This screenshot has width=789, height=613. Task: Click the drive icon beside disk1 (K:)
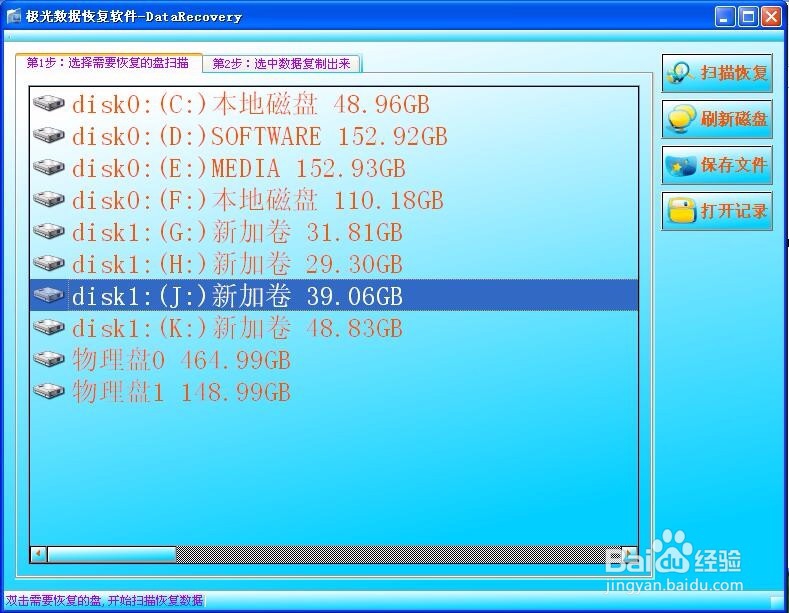pos(49,327)
